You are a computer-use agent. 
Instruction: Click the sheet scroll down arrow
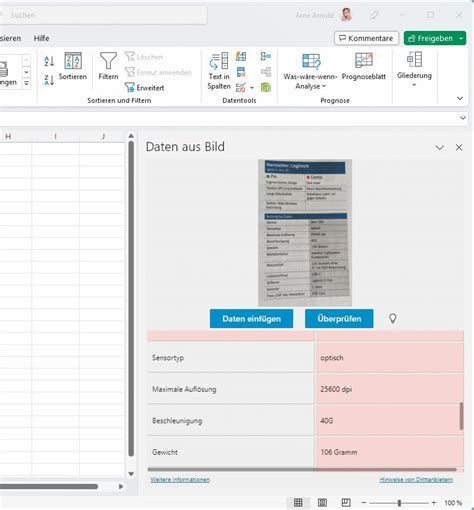[131, 474]
